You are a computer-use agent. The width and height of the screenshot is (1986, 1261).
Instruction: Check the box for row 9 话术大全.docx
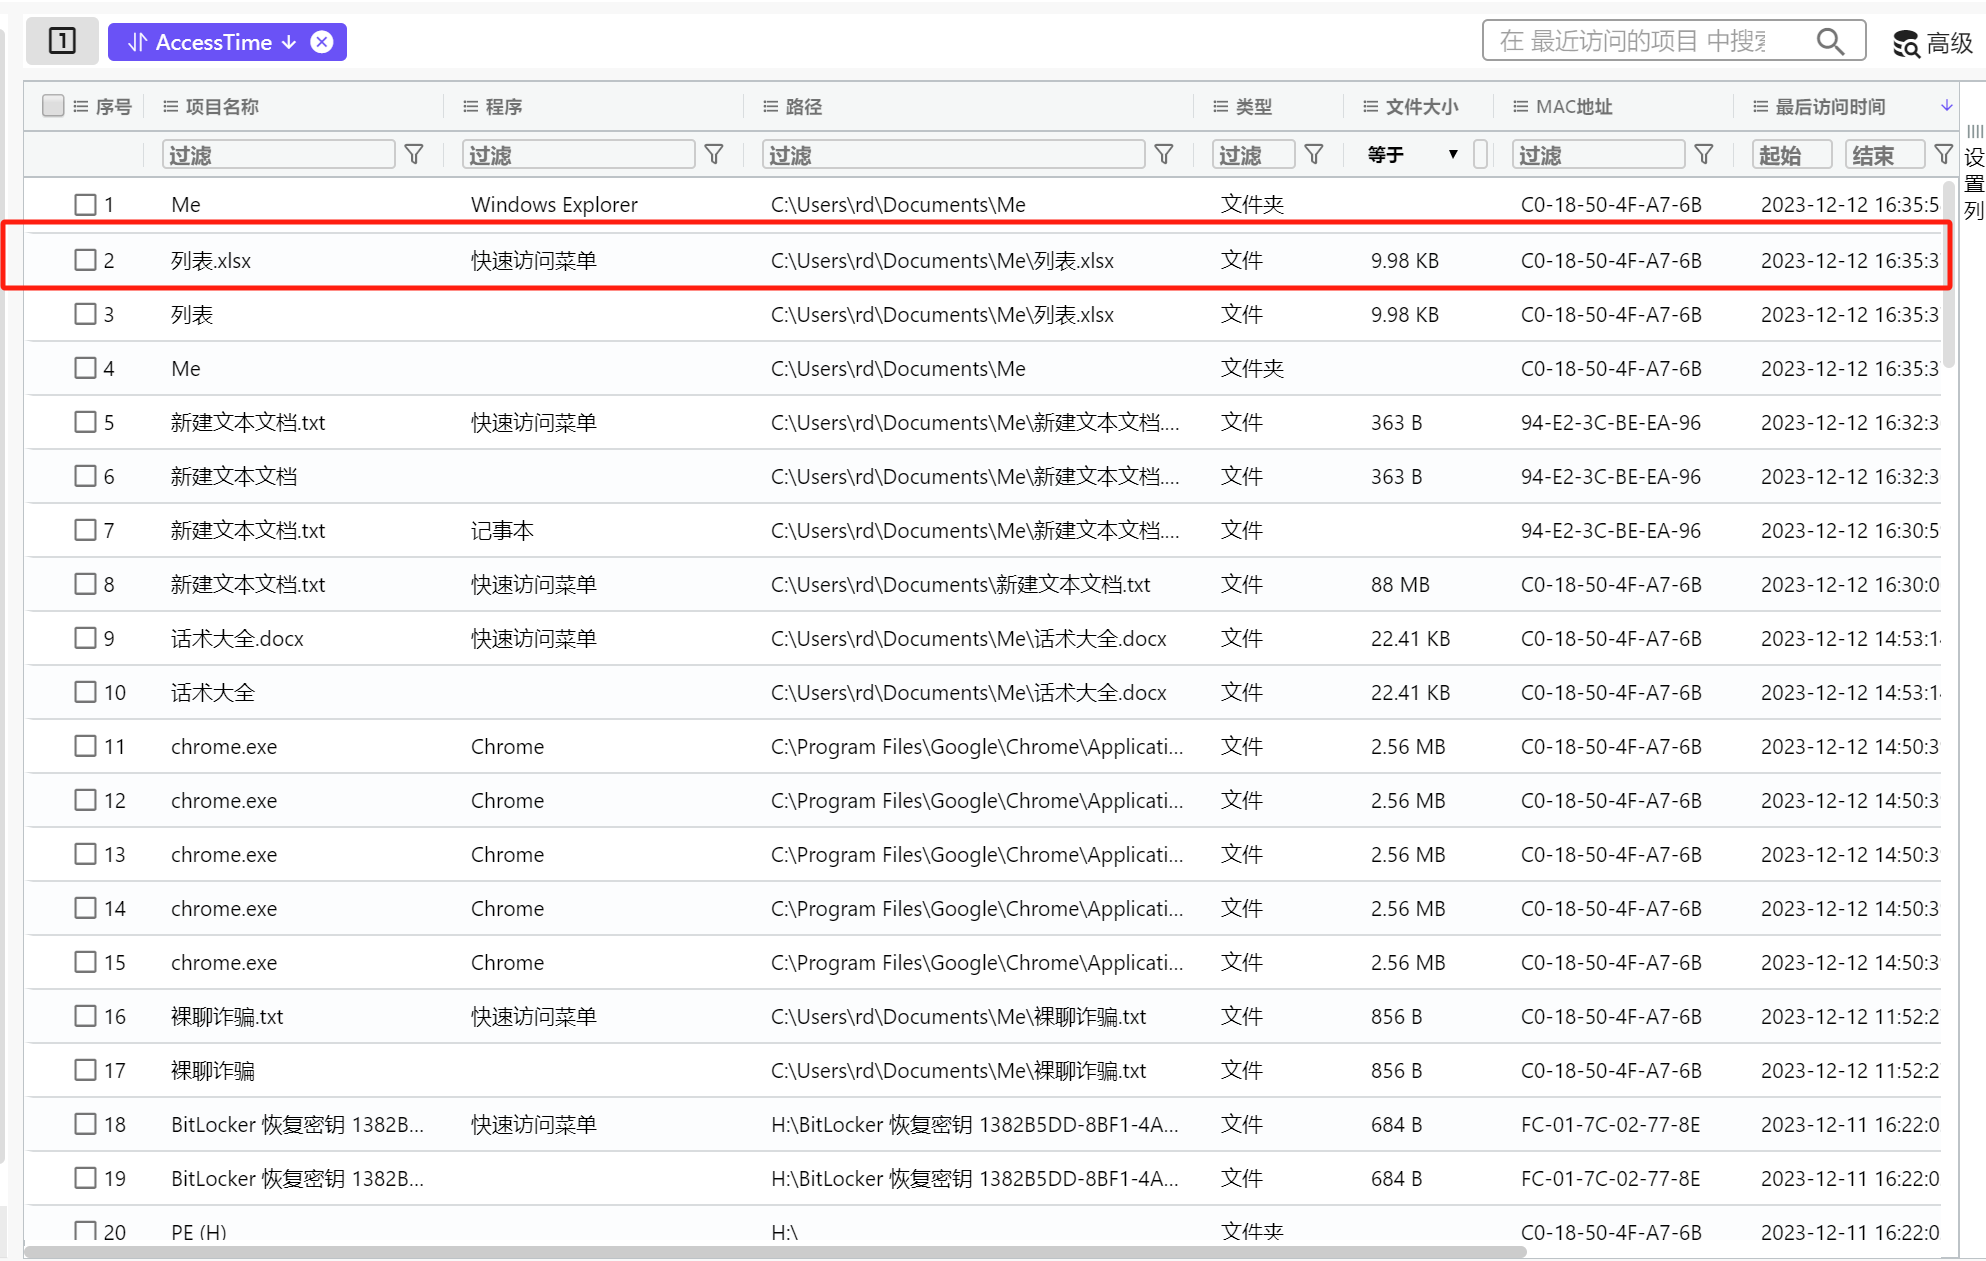(x=86, y=638)
